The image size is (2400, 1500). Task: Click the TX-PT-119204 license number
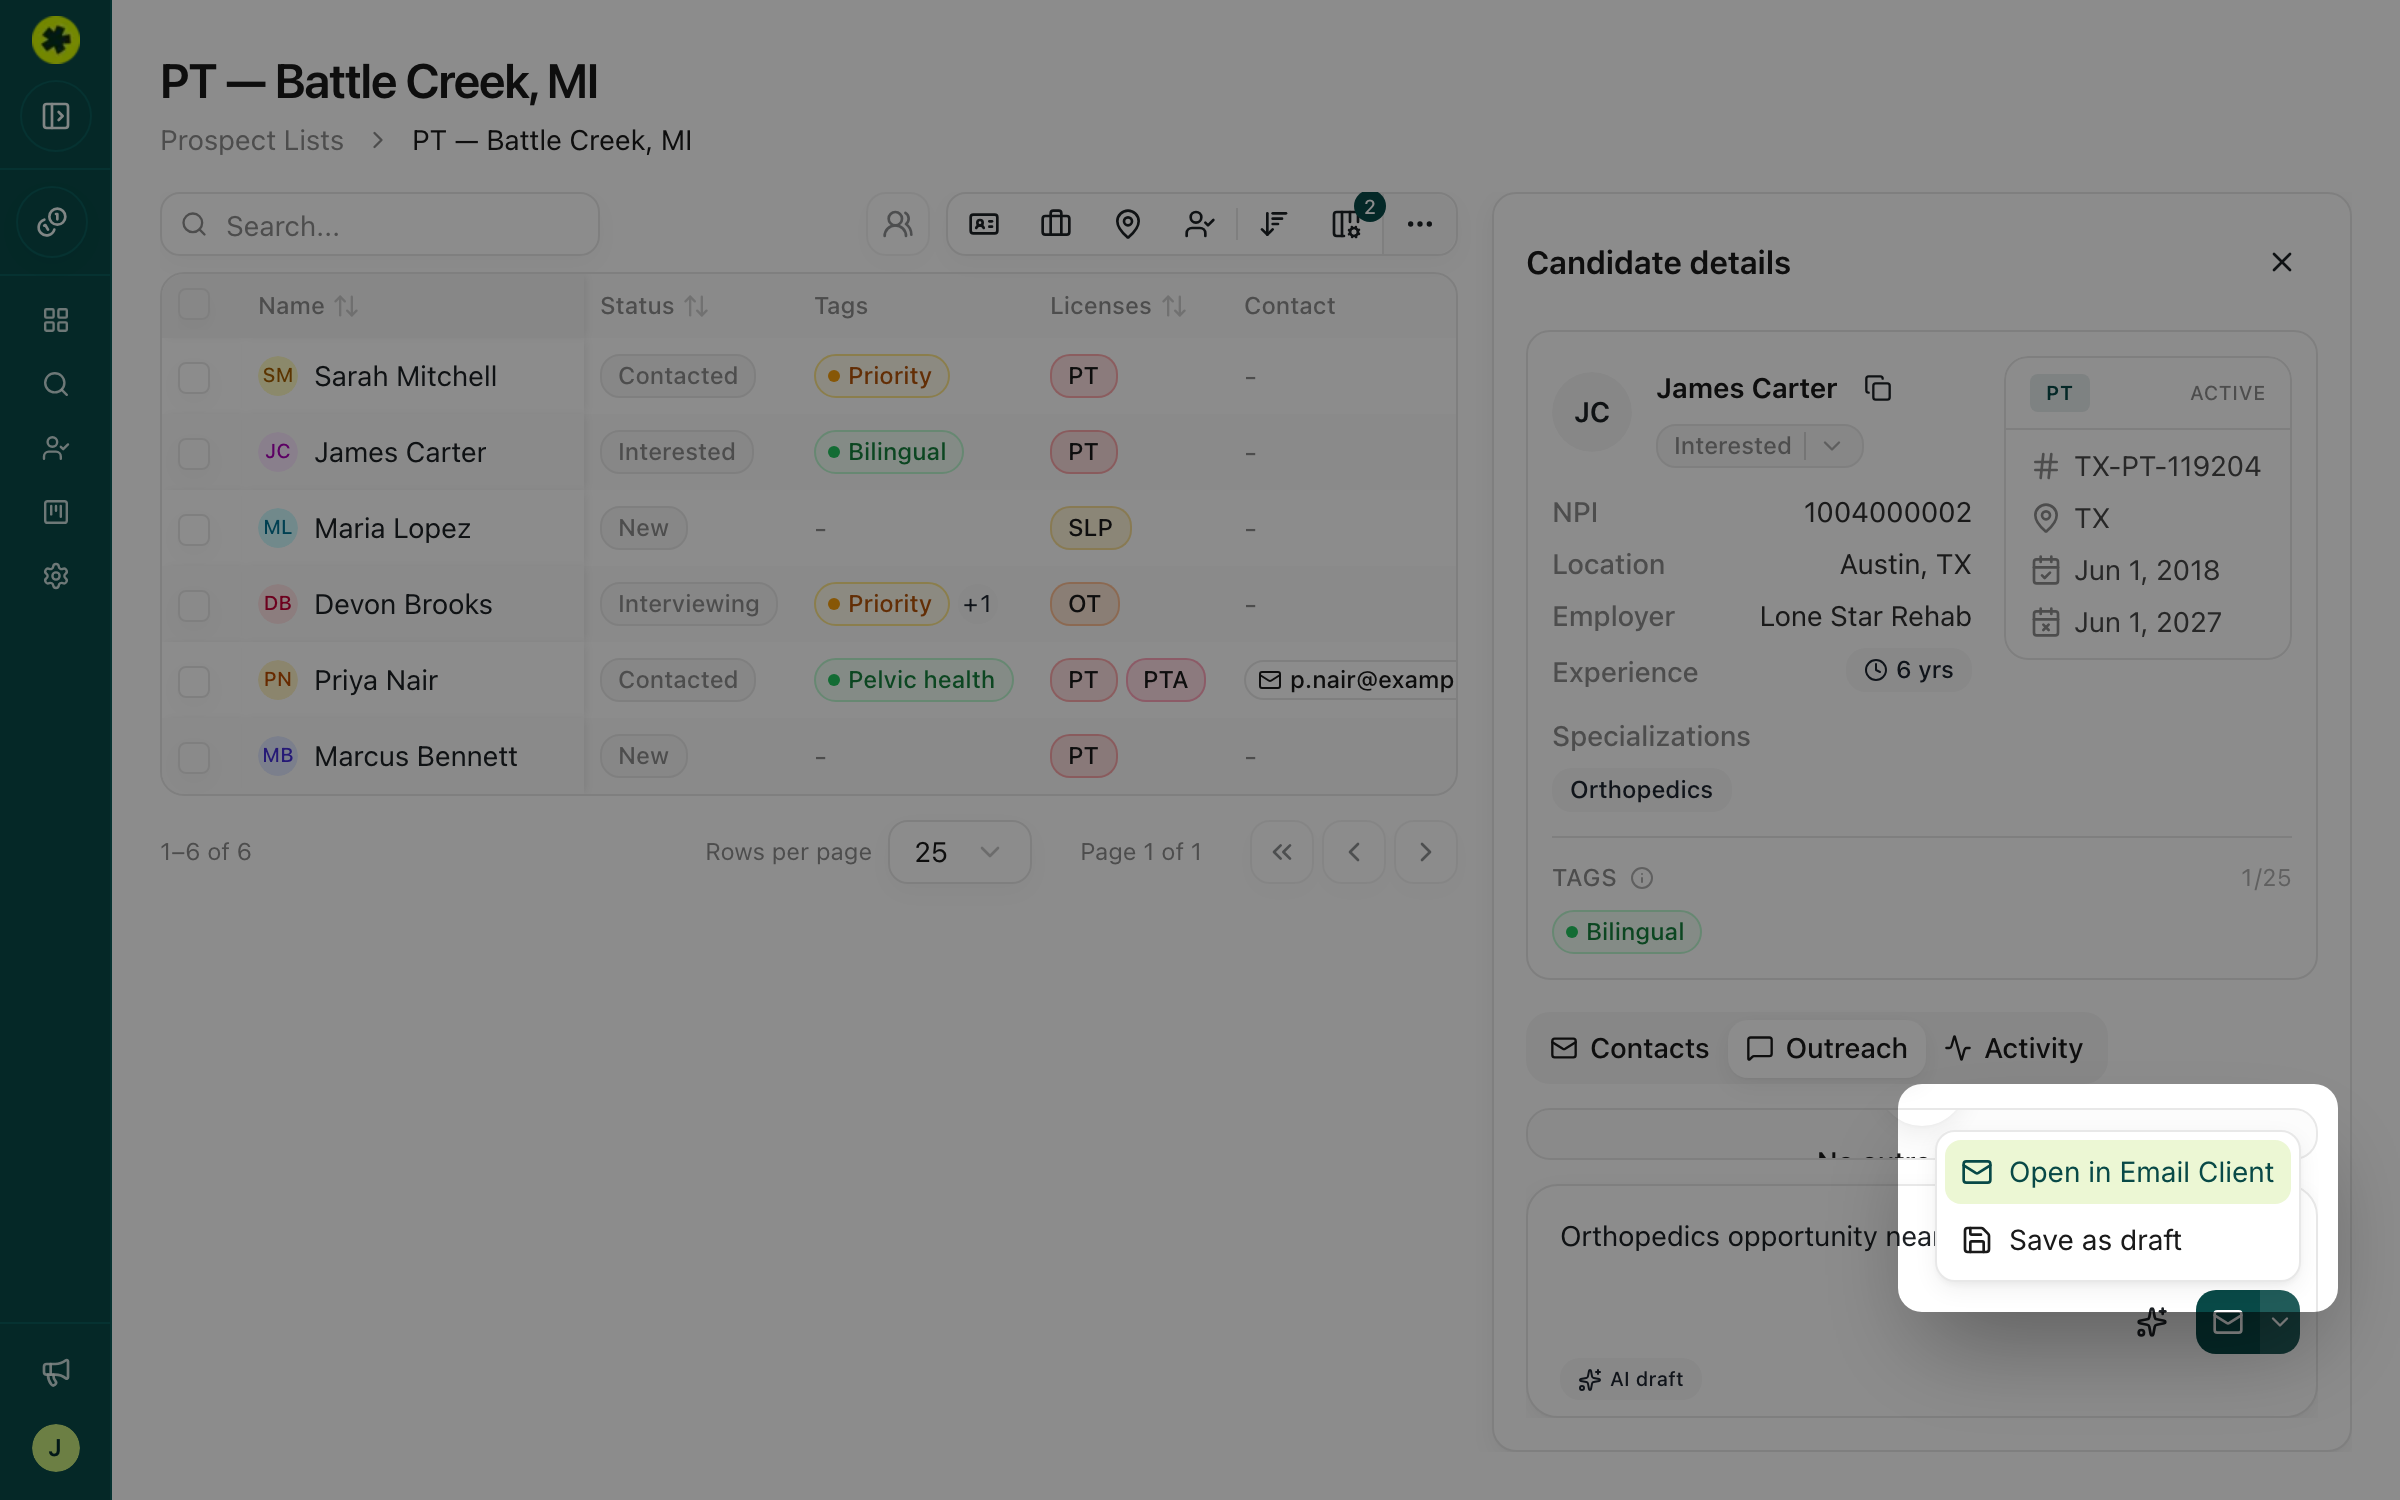(2167, 466)
